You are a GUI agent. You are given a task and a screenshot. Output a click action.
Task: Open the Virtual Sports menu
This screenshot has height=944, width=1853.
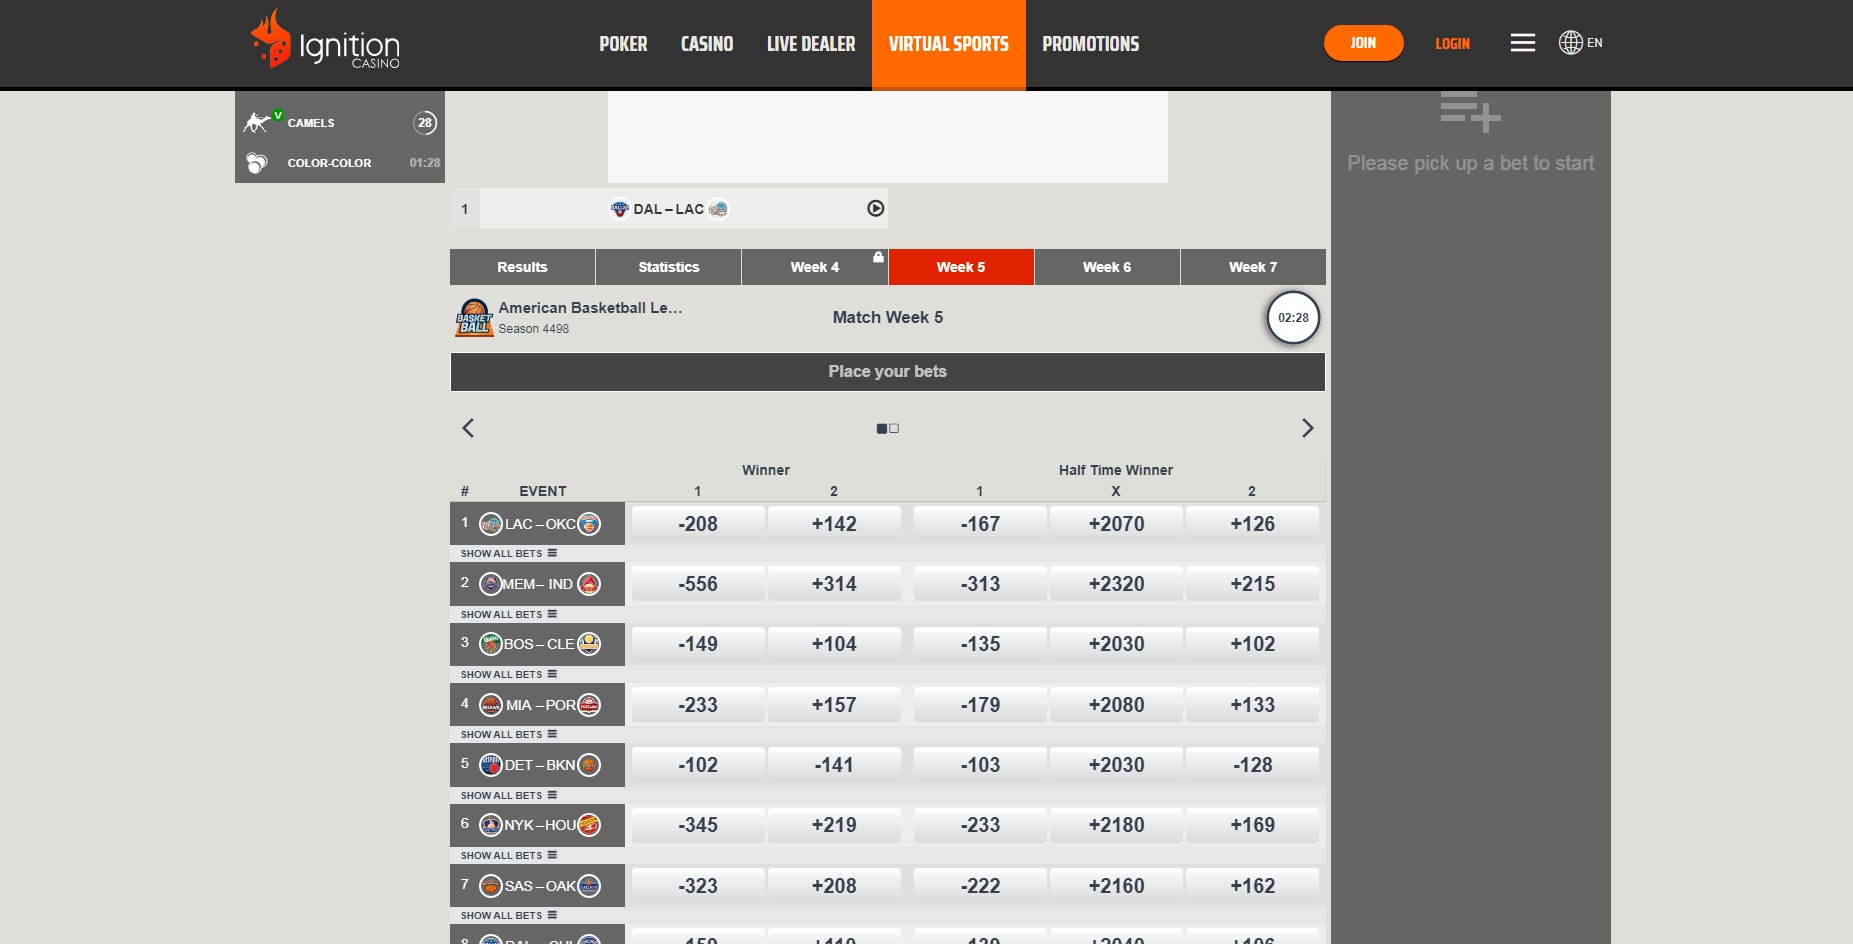point(949,44)
